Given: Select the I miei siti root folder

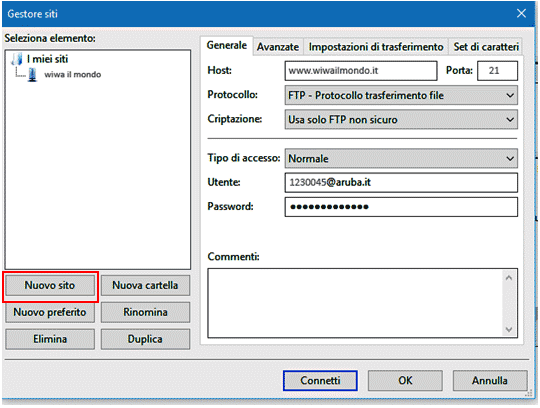Looking at the screenshot, I should tap(47, 59).
